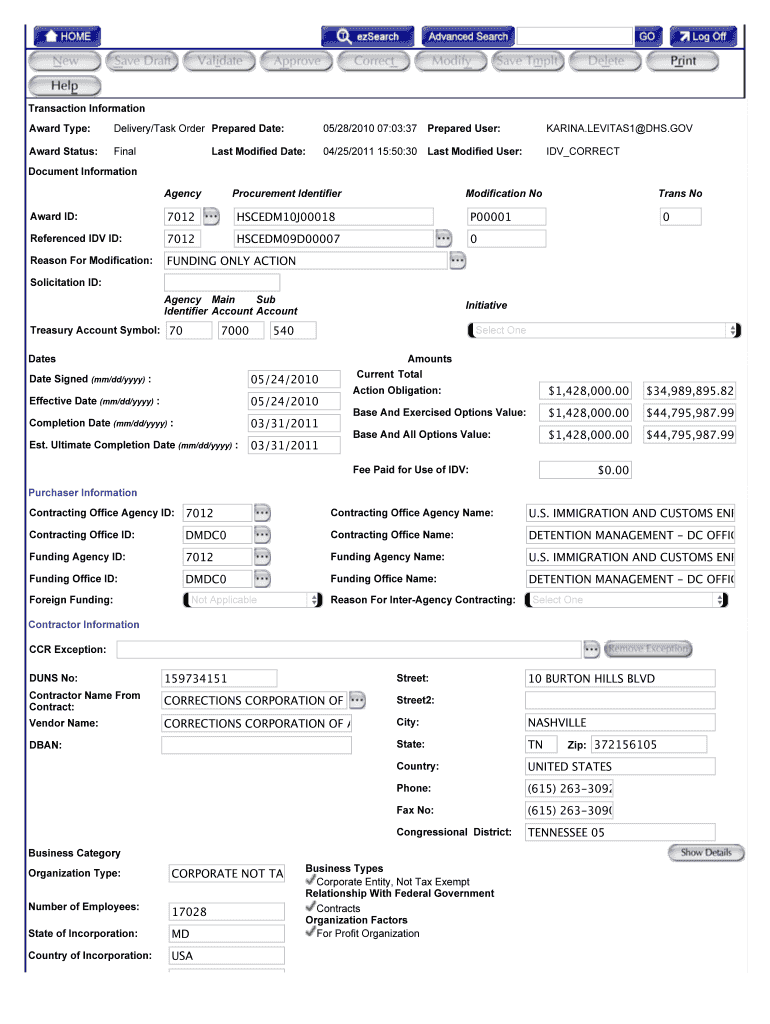The width and height of the screenshot is (770, 1024).
Task: Click the Solicitation ID input field
Action: coord(222,283)
